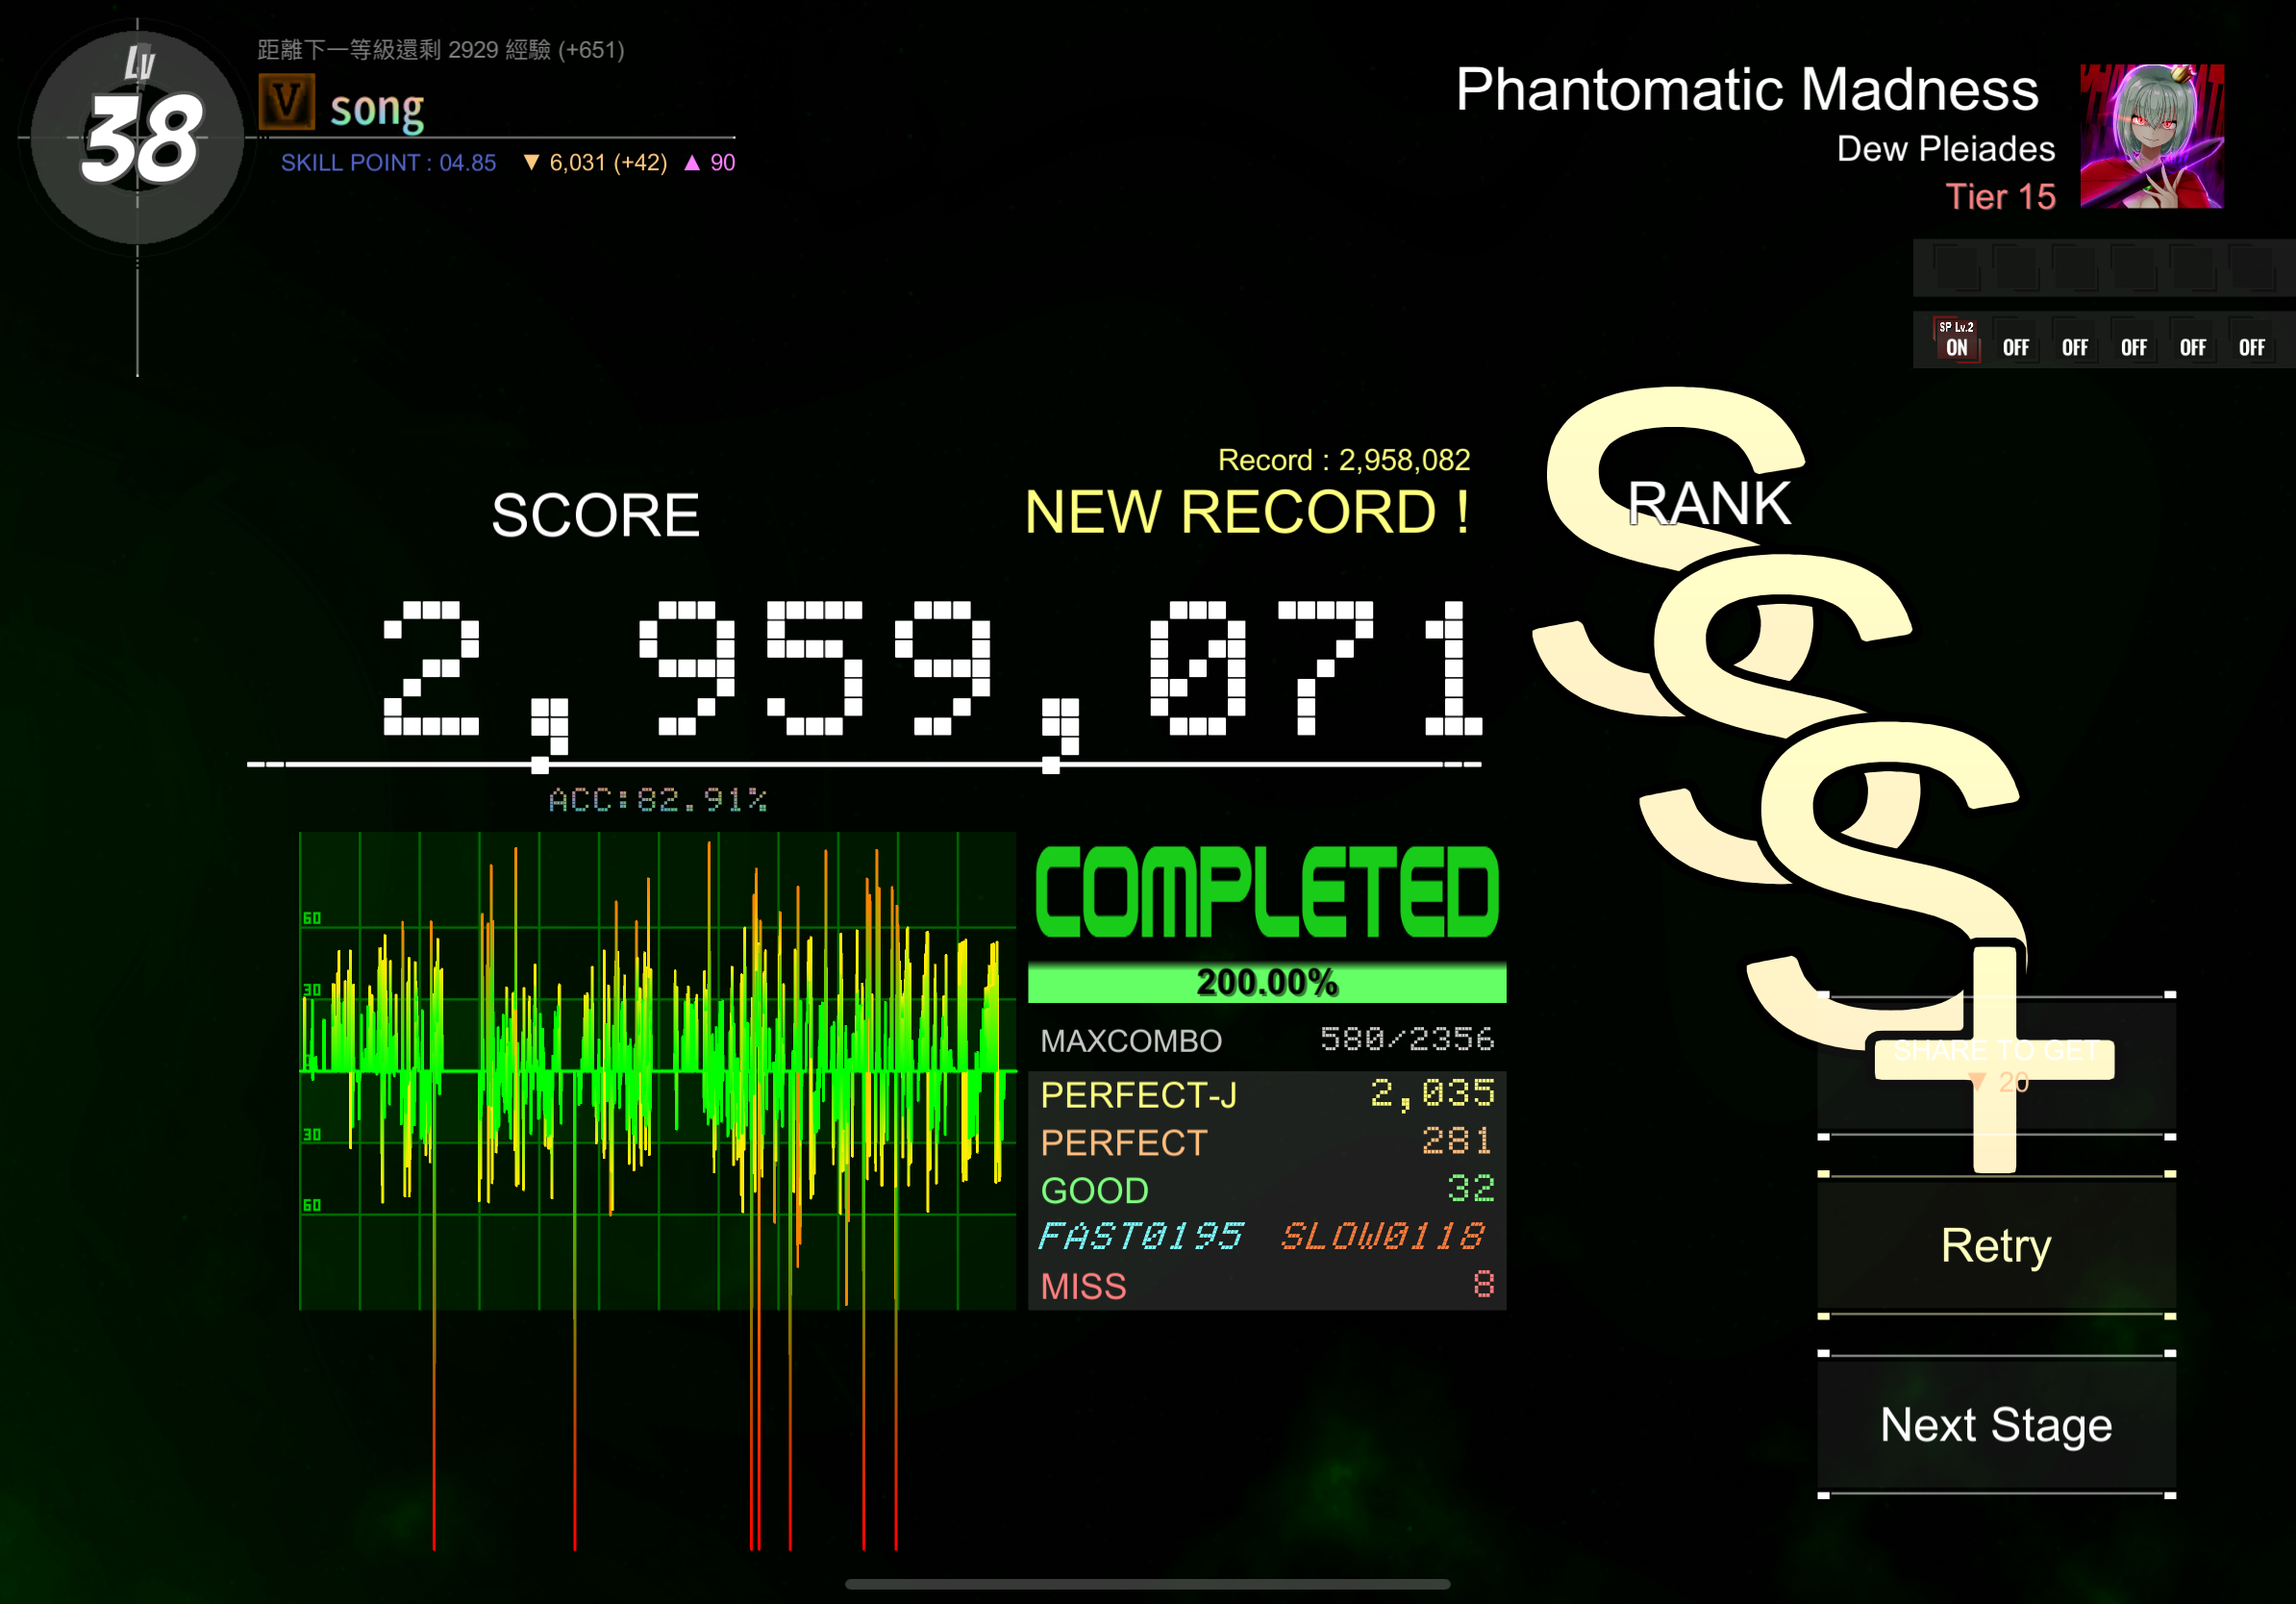Tap the SKILL POINT 04.85 label
This screenshot has width=2296, height=1604.
(388, 163)
